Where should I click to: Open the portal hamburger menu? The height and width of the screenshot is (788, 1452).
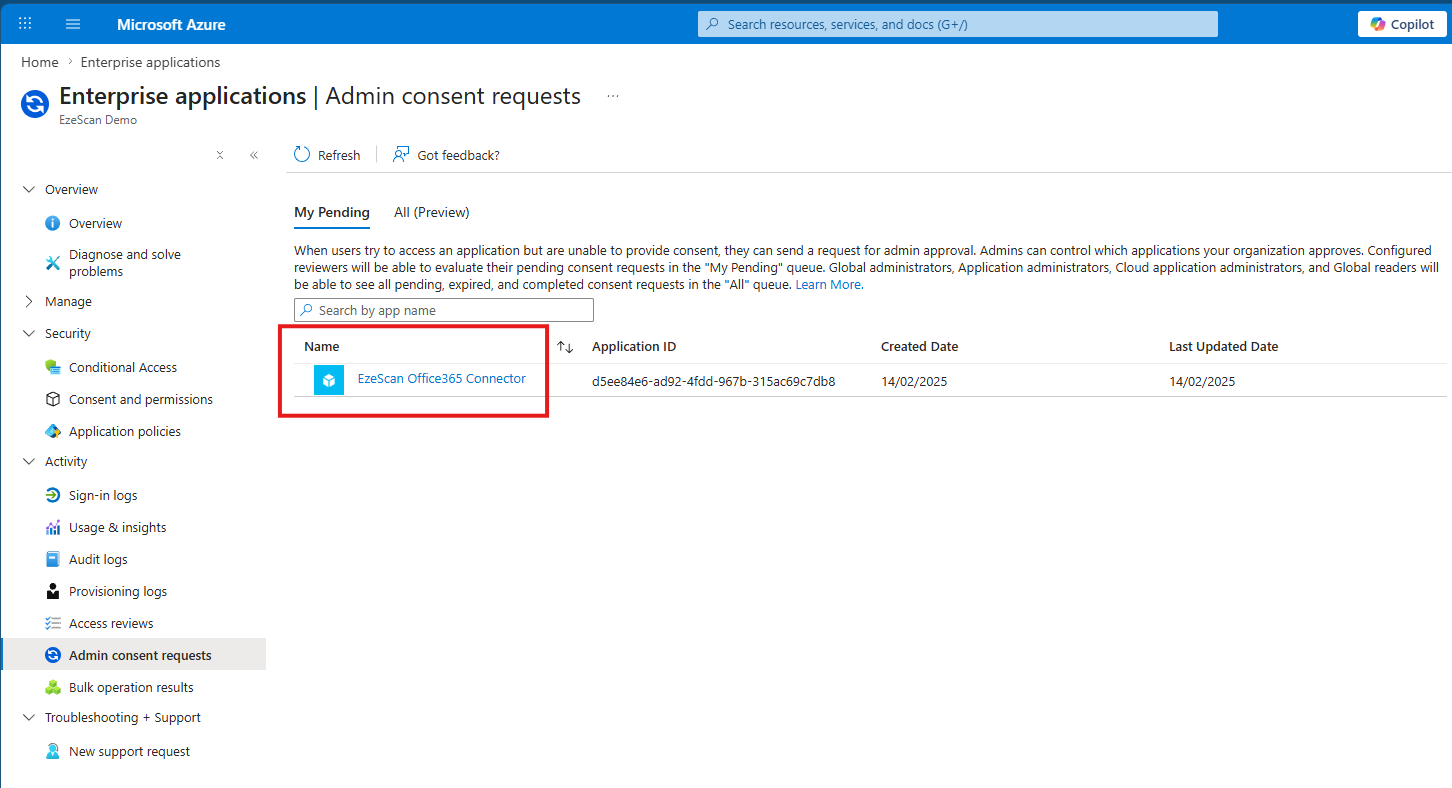click(73, 24)
